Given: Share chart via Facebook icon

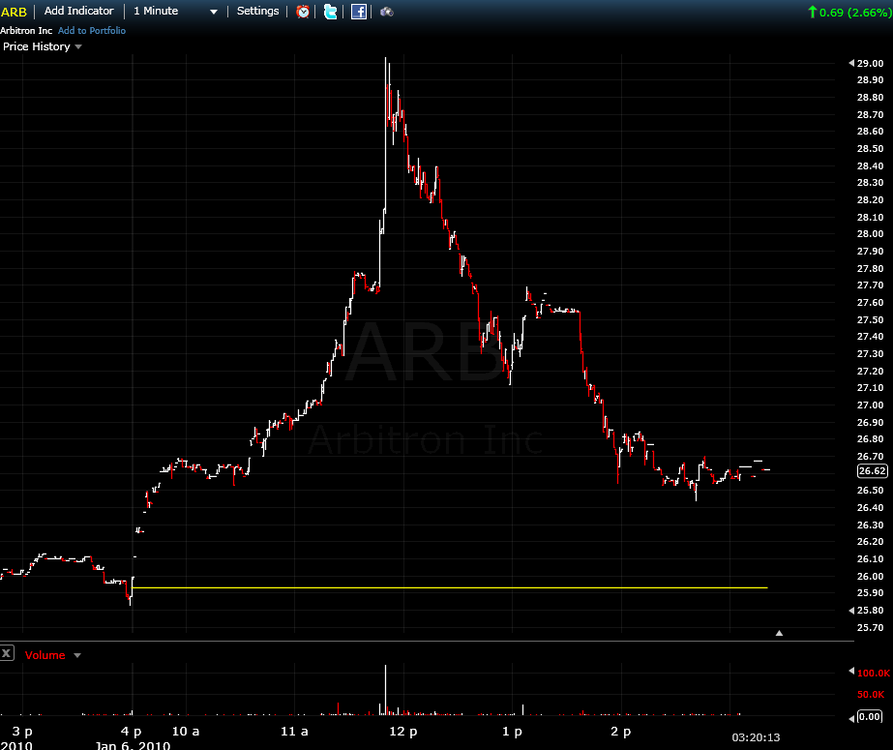Looking at the screenshot, I should click(359, 11).
